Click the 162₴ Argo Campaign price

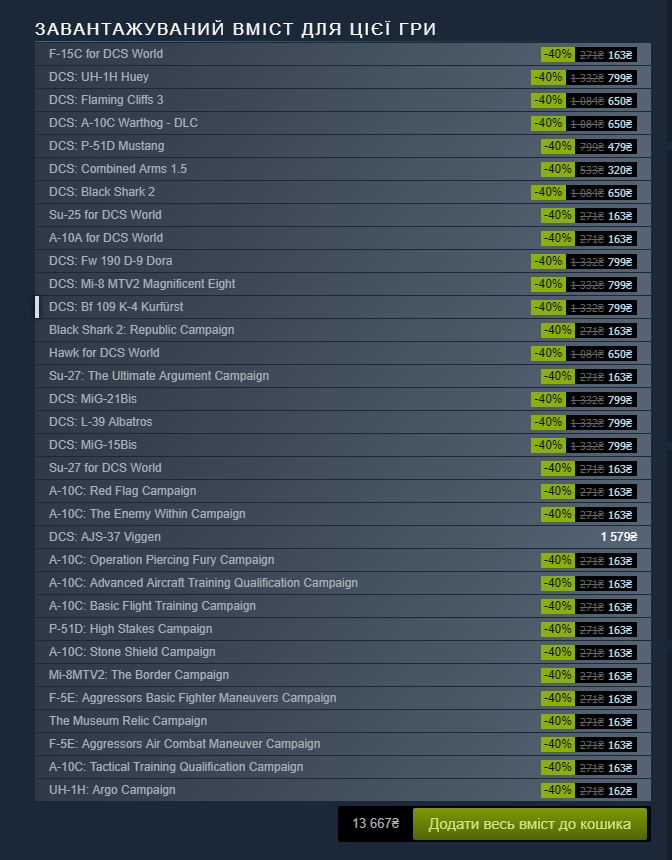[x=620, y=791]
